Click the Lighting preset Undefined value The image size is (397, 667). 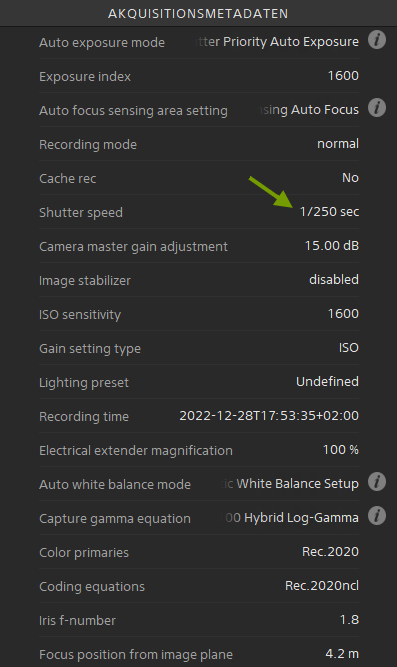point(327,382)
